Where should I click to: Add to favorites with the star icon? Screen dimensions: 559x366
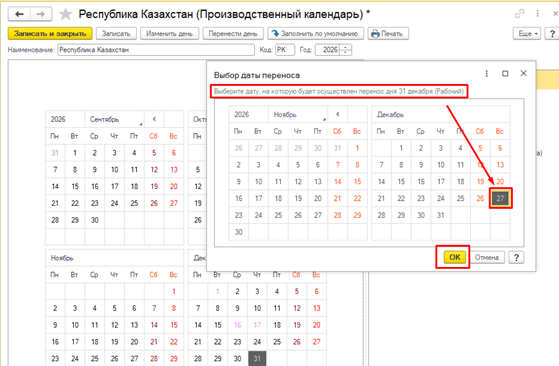tap(65, 14)
